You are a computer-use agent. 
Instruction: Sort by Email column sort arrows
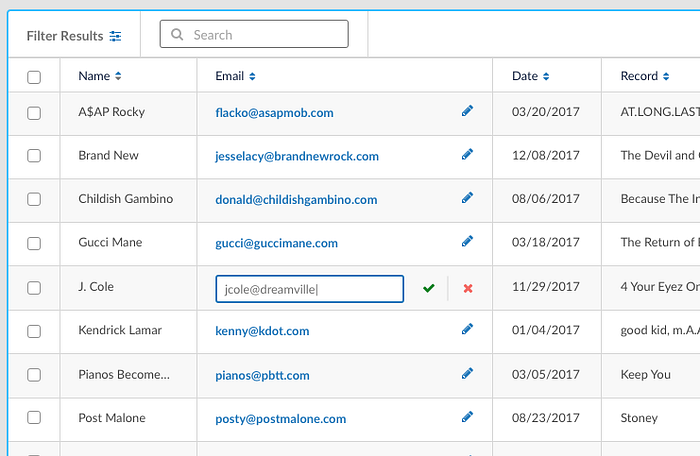click(252, 76)
